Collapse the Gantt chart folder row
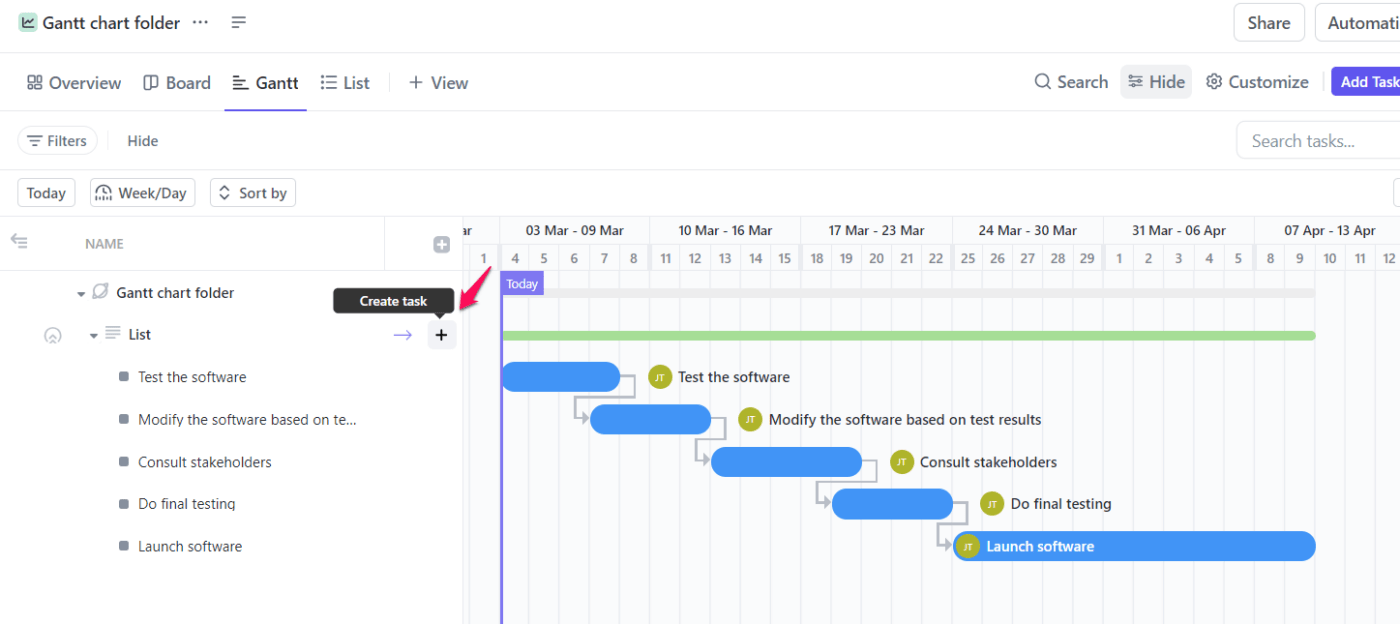 click(x=82, y=294)
